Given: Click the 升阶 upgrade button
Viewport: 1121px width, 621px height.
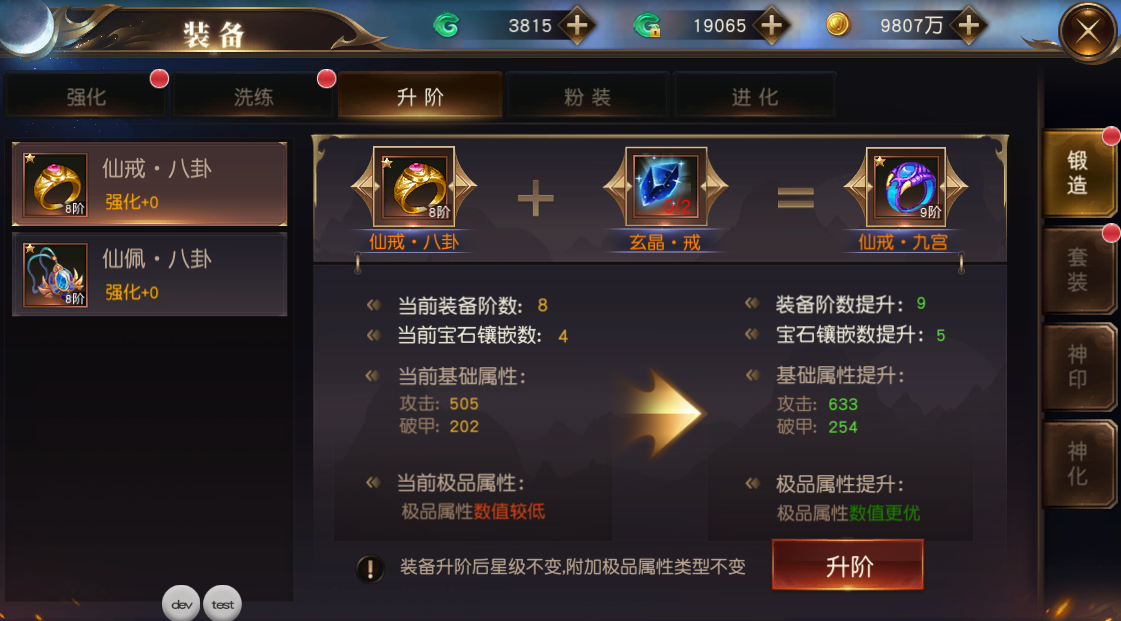Looking at the screenshot, I should pyautogui.click(x=848, y=565).
